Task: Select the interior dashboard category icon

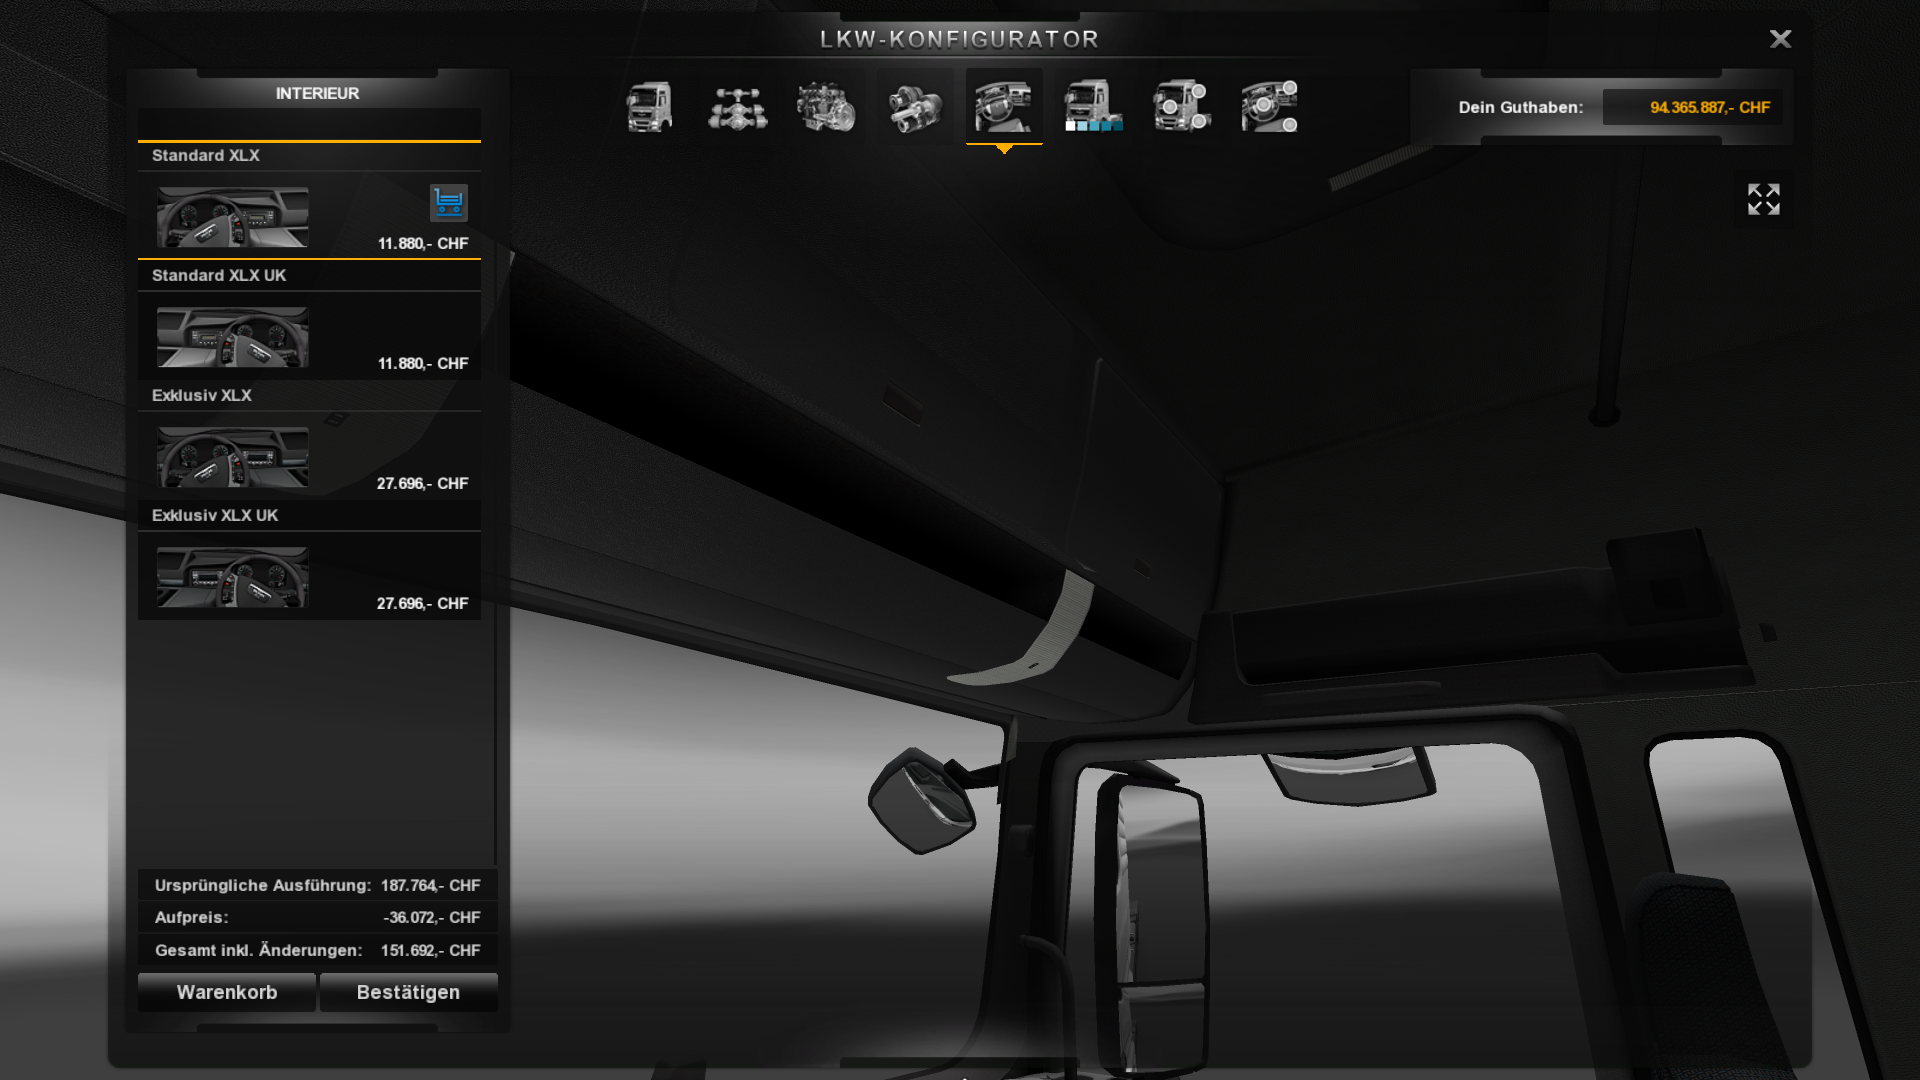Action: pyautogui.click(x=1004, y=107)
